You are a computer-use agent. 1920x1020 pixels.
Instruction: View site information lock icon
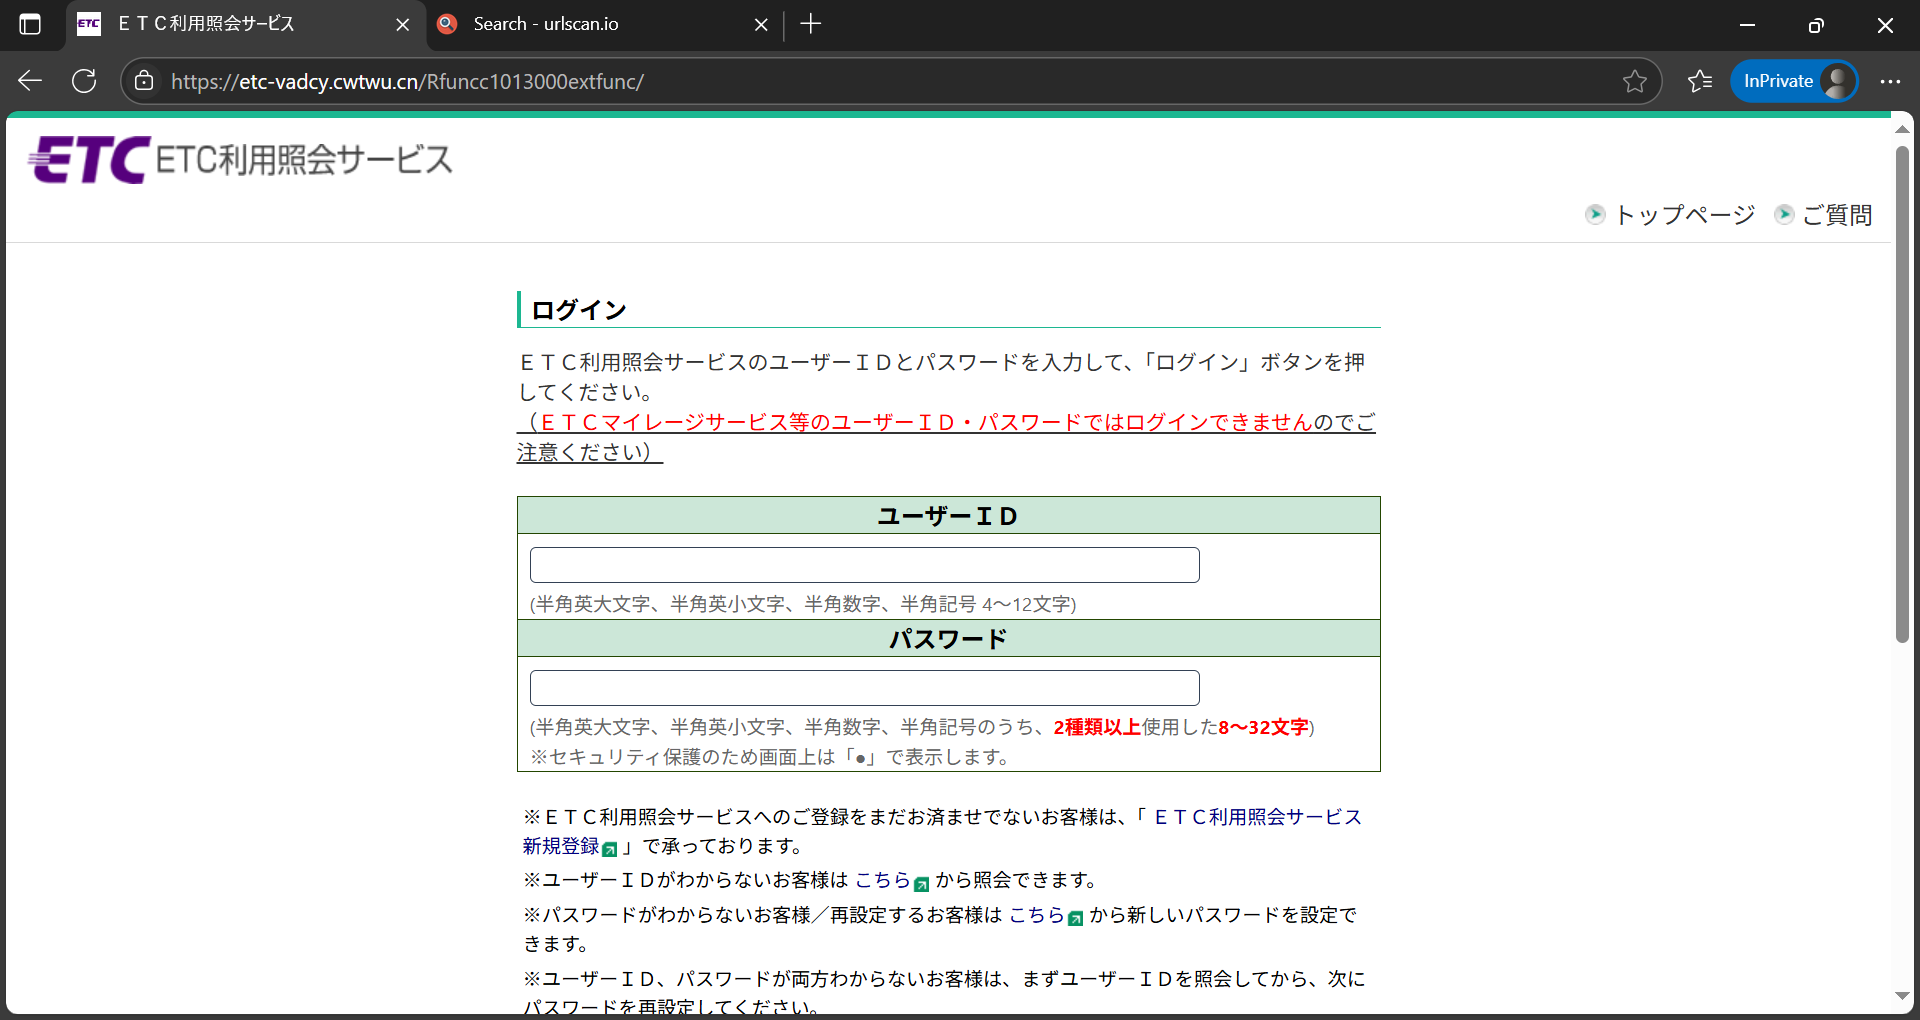point(144,81)
